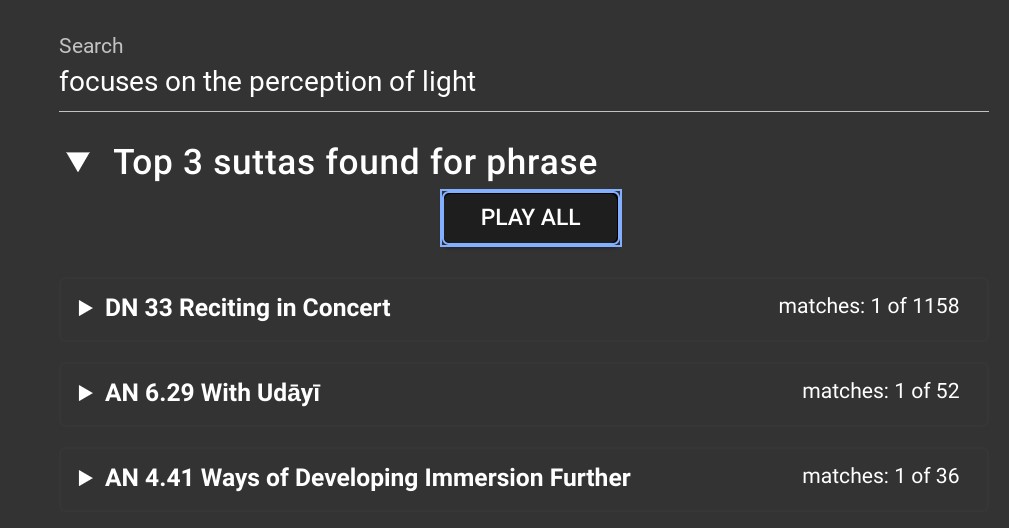1009x528 pixels.
Task: Expand DN 33 Reciting in Concert arrow
Action: pos(85,308)
